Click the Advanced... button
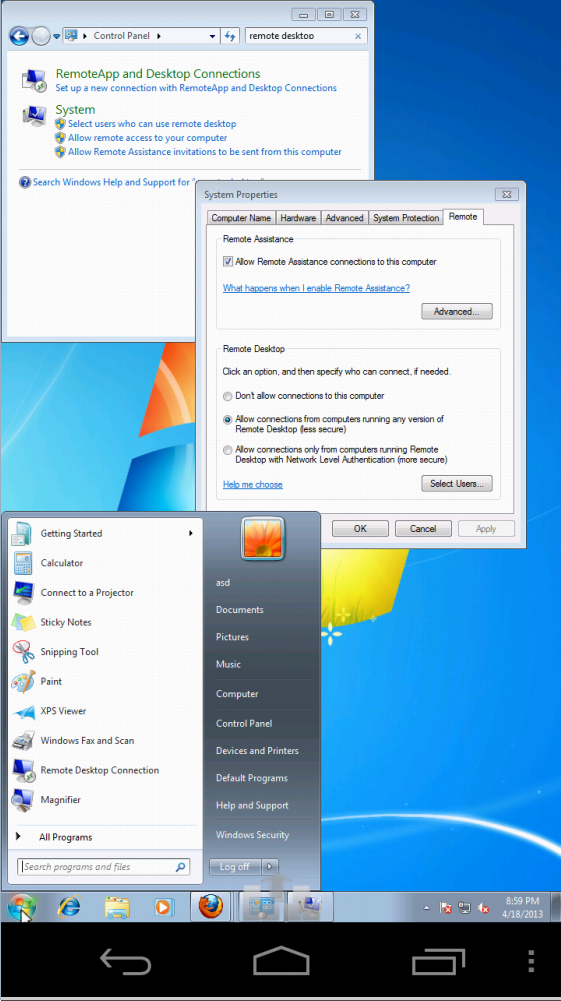Image resolution: width=561 pixels, height=1001 pixels. pyautogui.click(x=456, y=312)
